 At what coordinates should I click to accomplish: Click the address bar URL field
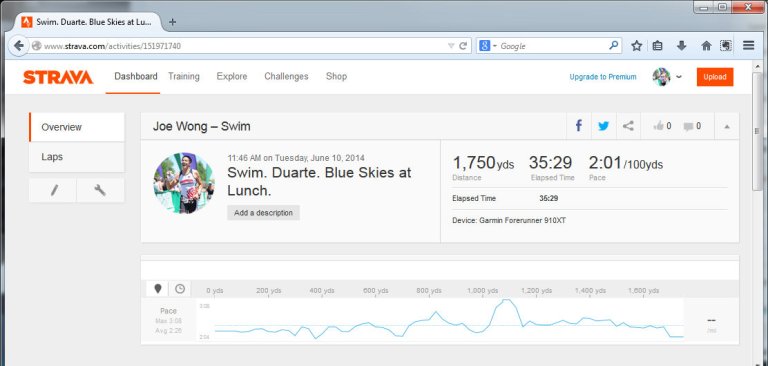[240, 46]
